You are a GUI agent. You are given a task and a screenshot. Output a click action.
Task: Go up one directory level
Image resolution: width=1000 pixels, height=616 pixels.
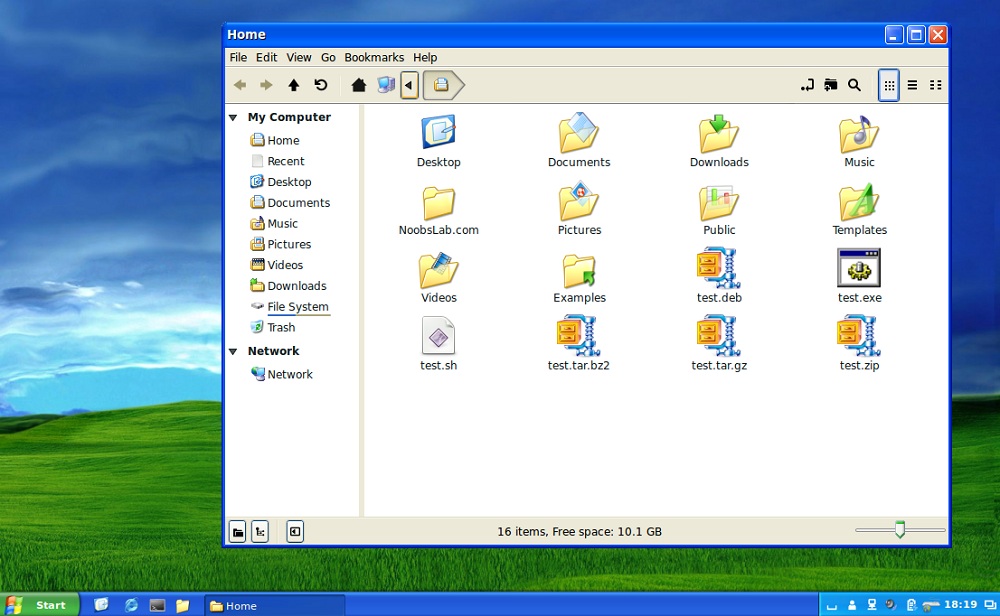click(x=292, y=85)
